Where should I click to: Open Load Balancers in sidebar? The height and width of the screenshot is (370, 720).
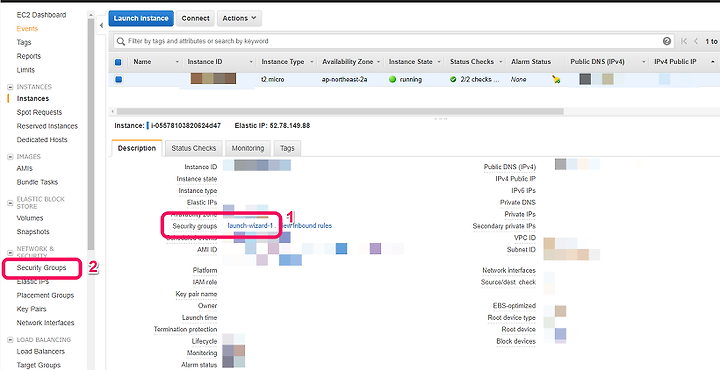coord(40,352)
